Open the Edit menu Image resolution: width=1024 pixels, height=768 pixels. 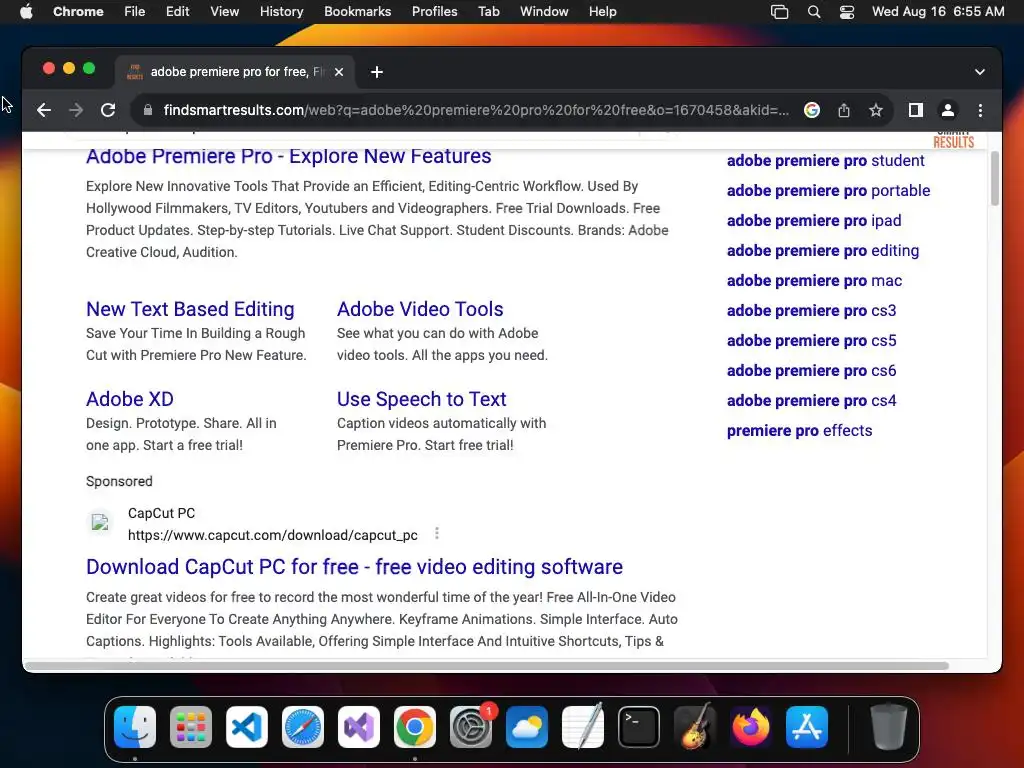pos(177,12)
